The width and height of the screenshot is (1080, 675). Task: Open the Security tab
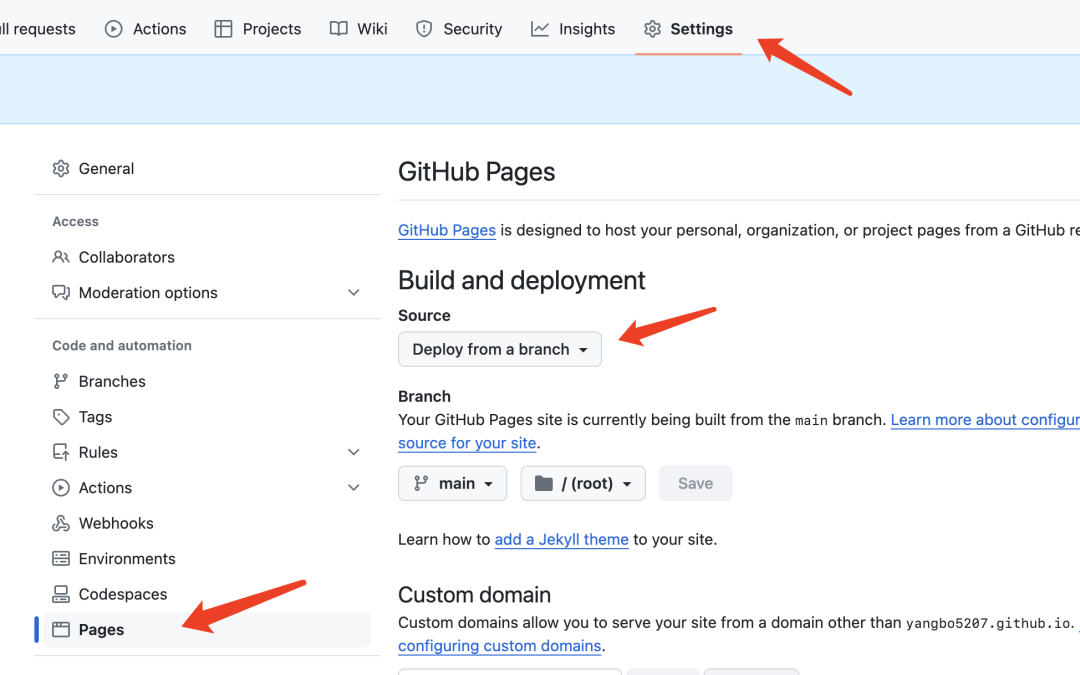point(459,29)
